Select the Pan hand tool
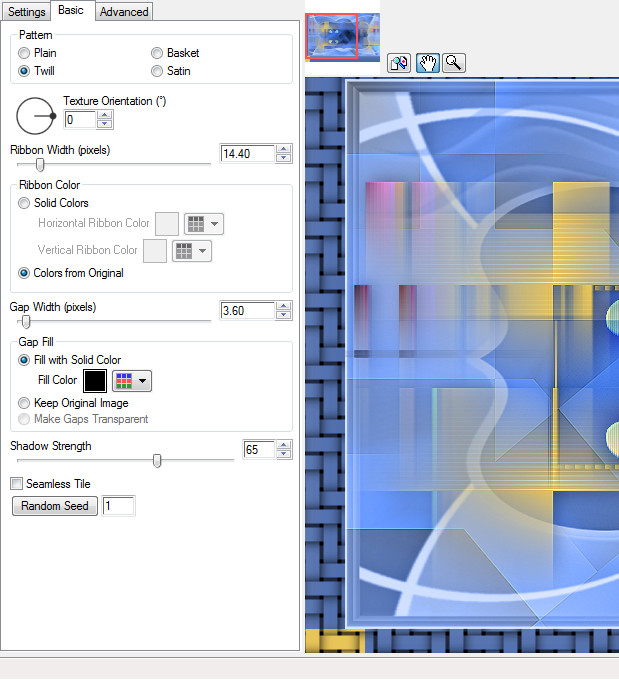 pos(427,63)
